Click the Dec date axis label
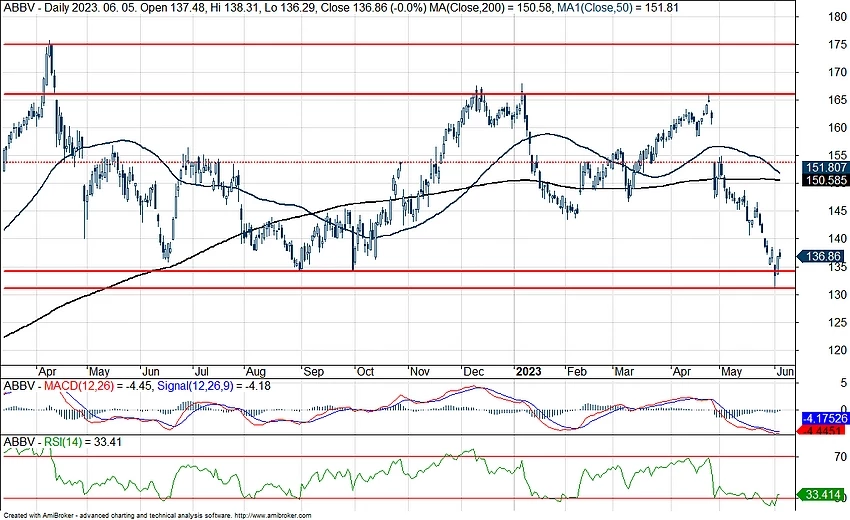 (x=473, y=372)
